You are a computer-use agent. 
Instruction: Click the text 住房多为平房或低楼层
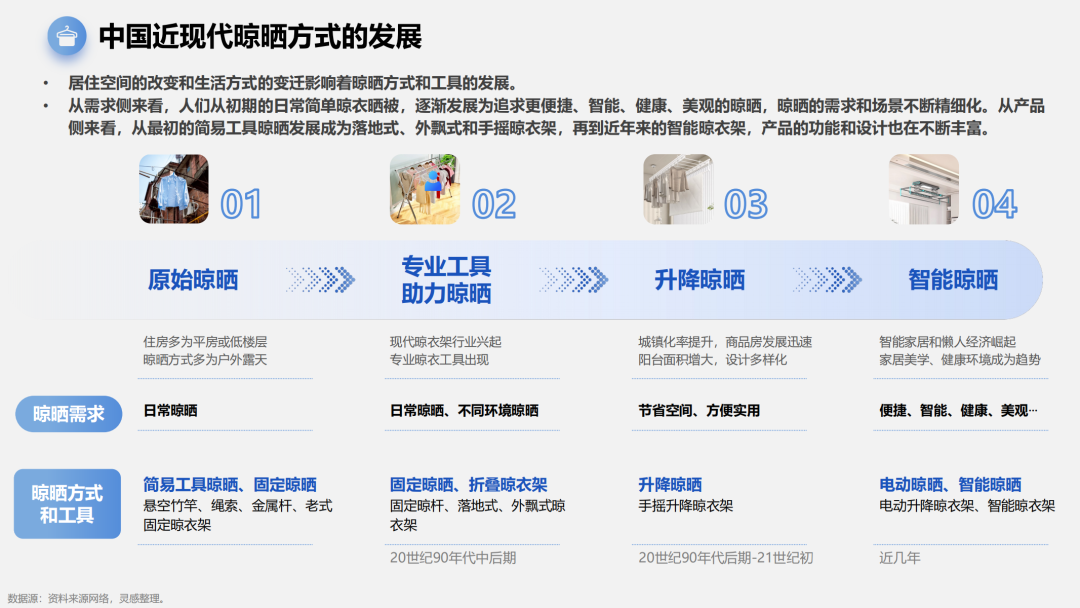pos(205,342)
